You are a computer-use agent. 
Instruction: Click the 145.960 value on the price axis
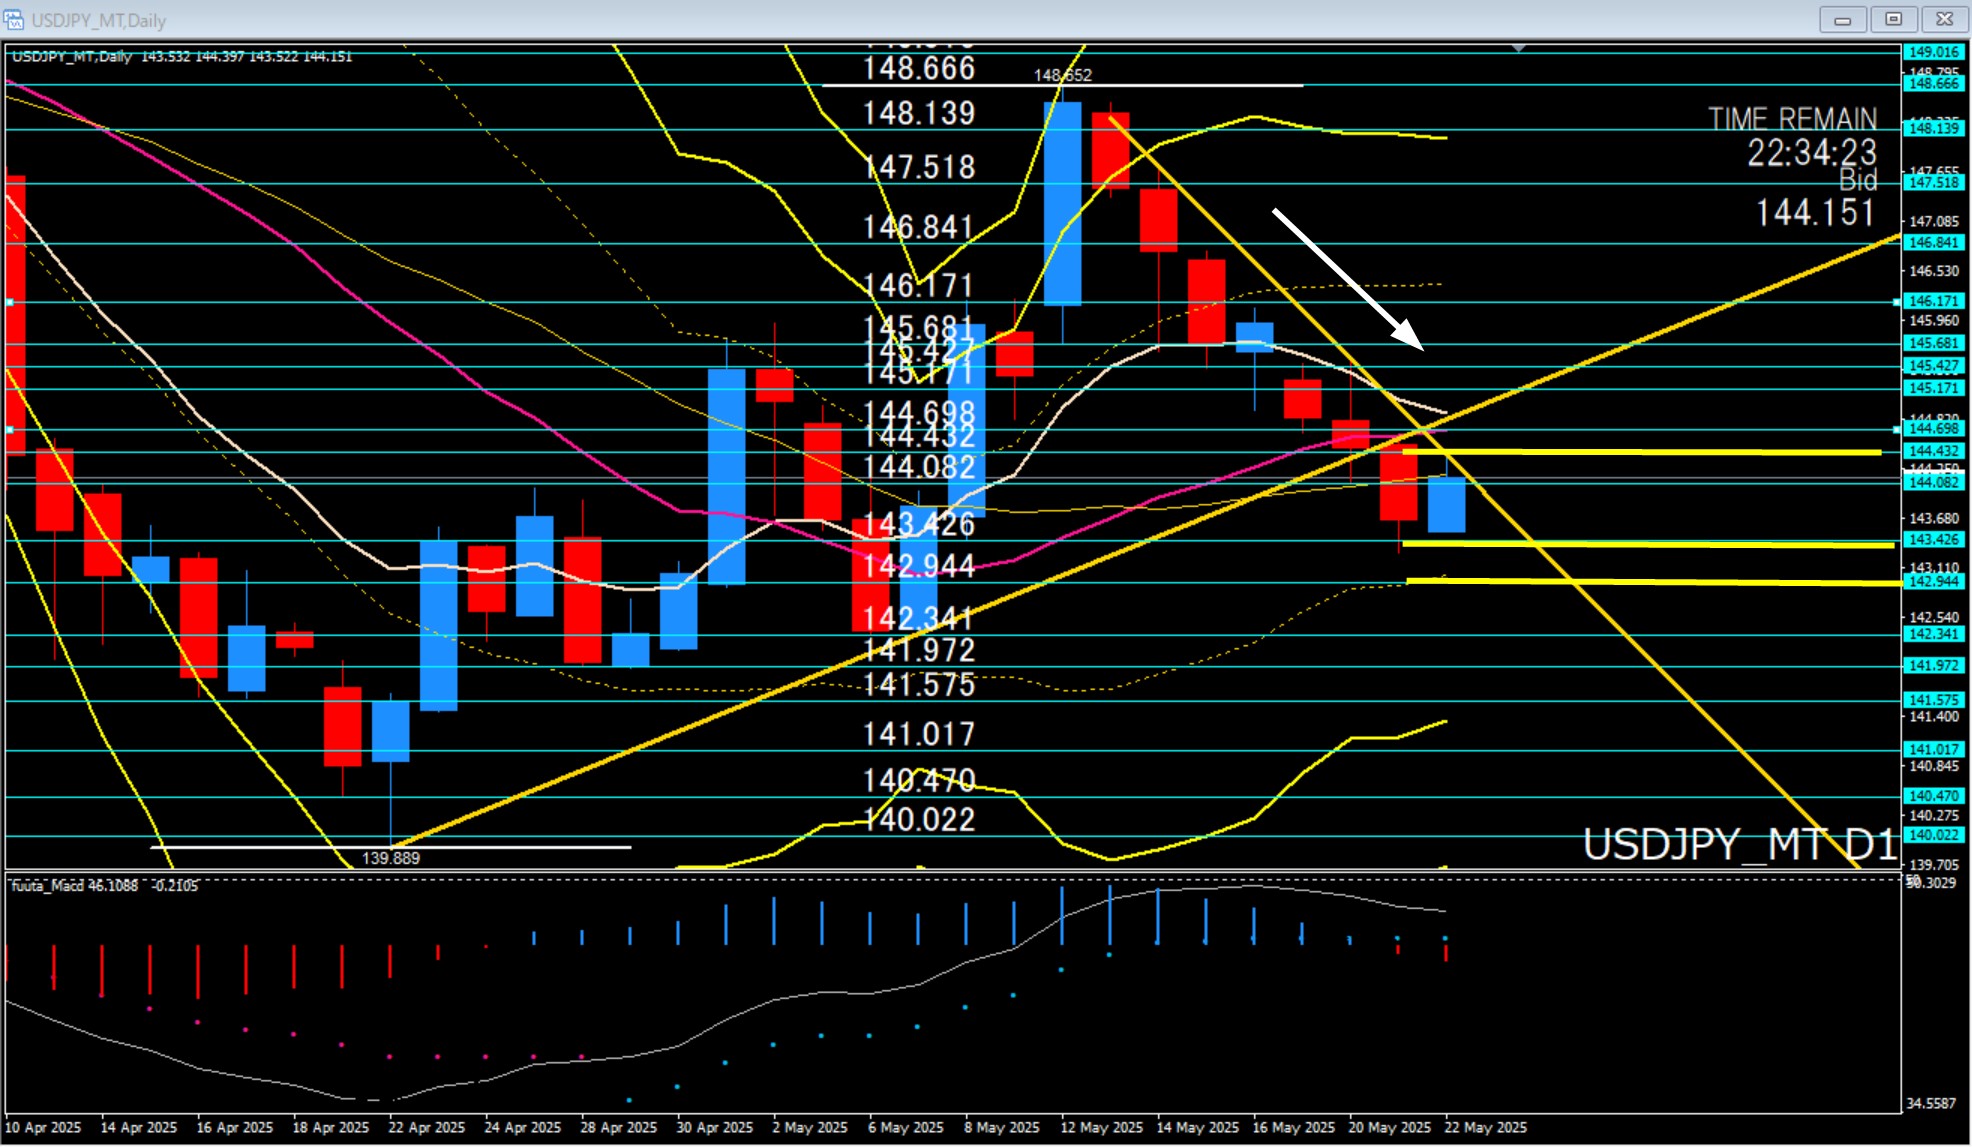[1934, 321]
